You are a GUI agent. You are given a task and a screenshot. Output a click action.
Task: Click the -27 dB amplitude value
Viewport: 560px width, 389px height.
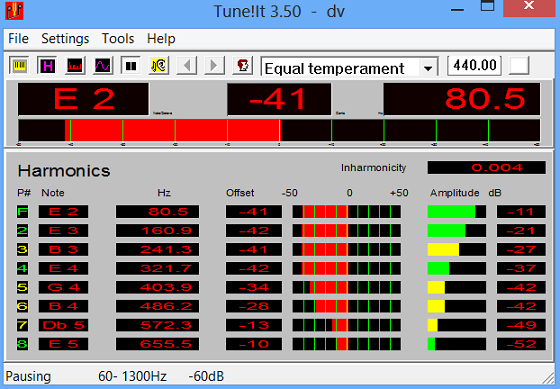(x=521, y=249)
